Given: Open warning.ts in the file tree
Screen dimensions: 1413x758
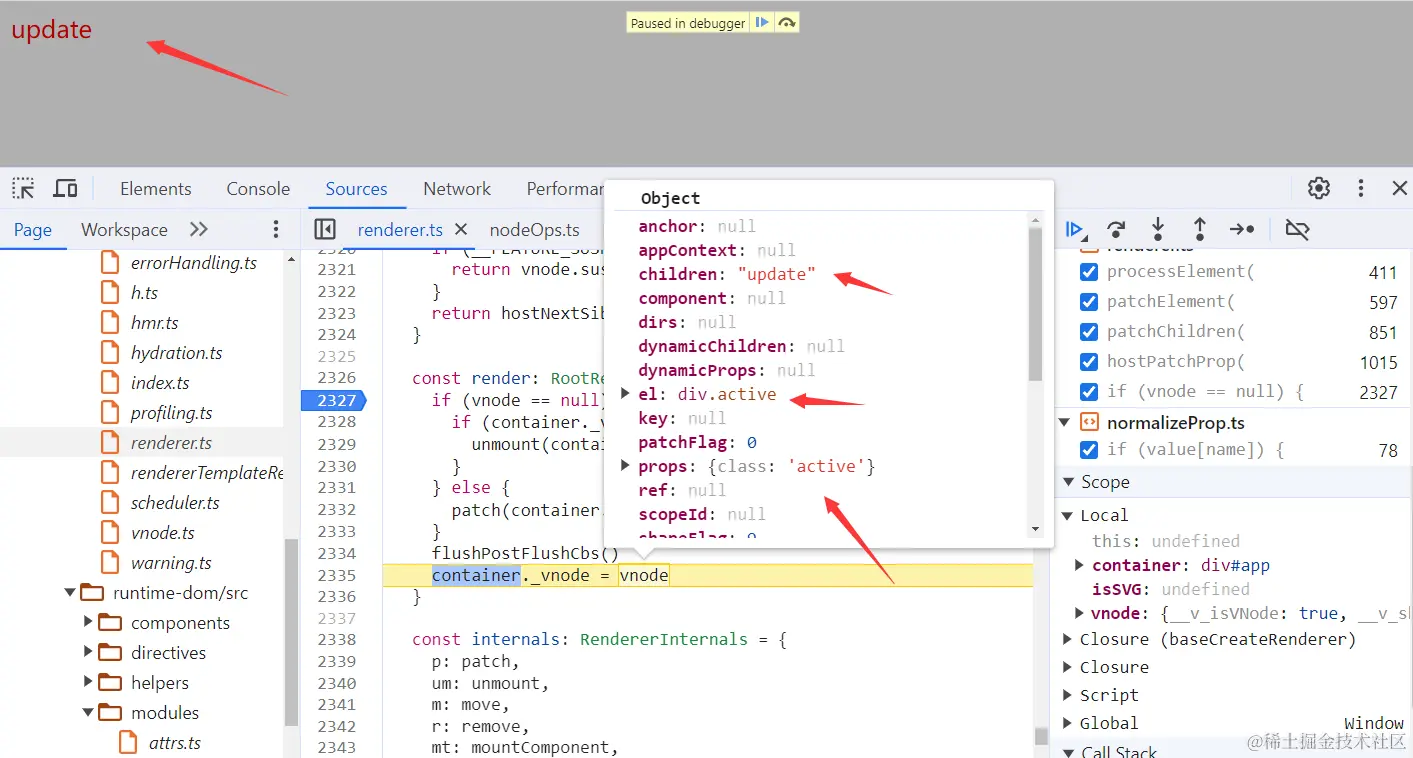Looking at the screenshot, I should coord(171,563).
